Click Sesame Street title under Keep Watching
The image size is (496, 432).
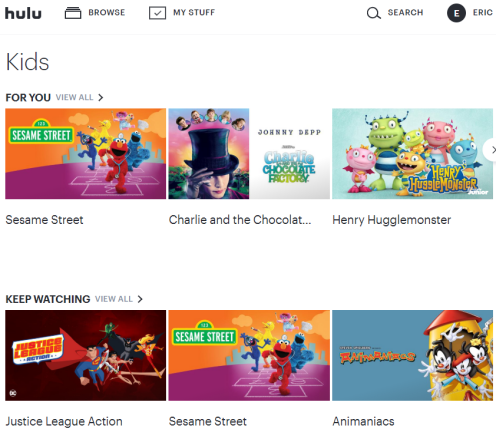tap(208, 421)
